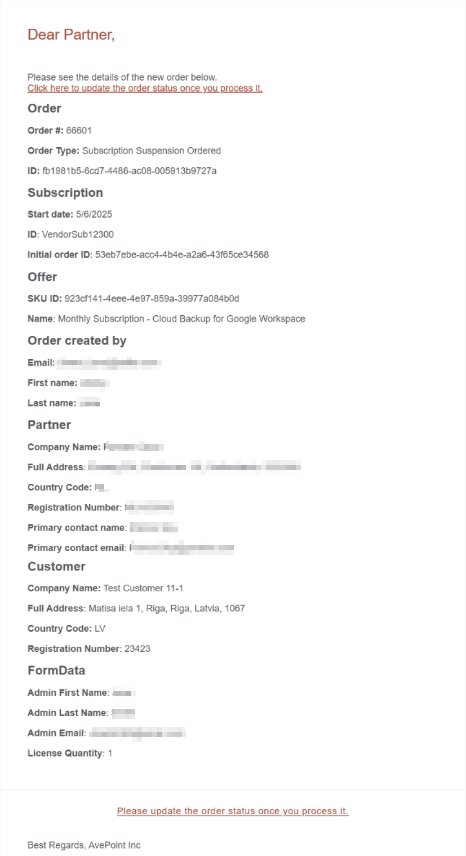Click the customer registration number 23423
Viewport: 466px width, 856px height.
[x=137, y=649]
